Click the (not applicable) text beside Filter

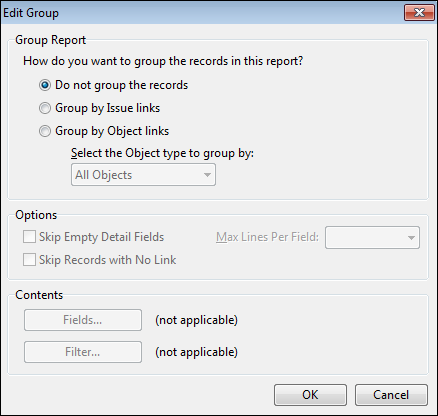pyautogui.click(x=196, y=352)
